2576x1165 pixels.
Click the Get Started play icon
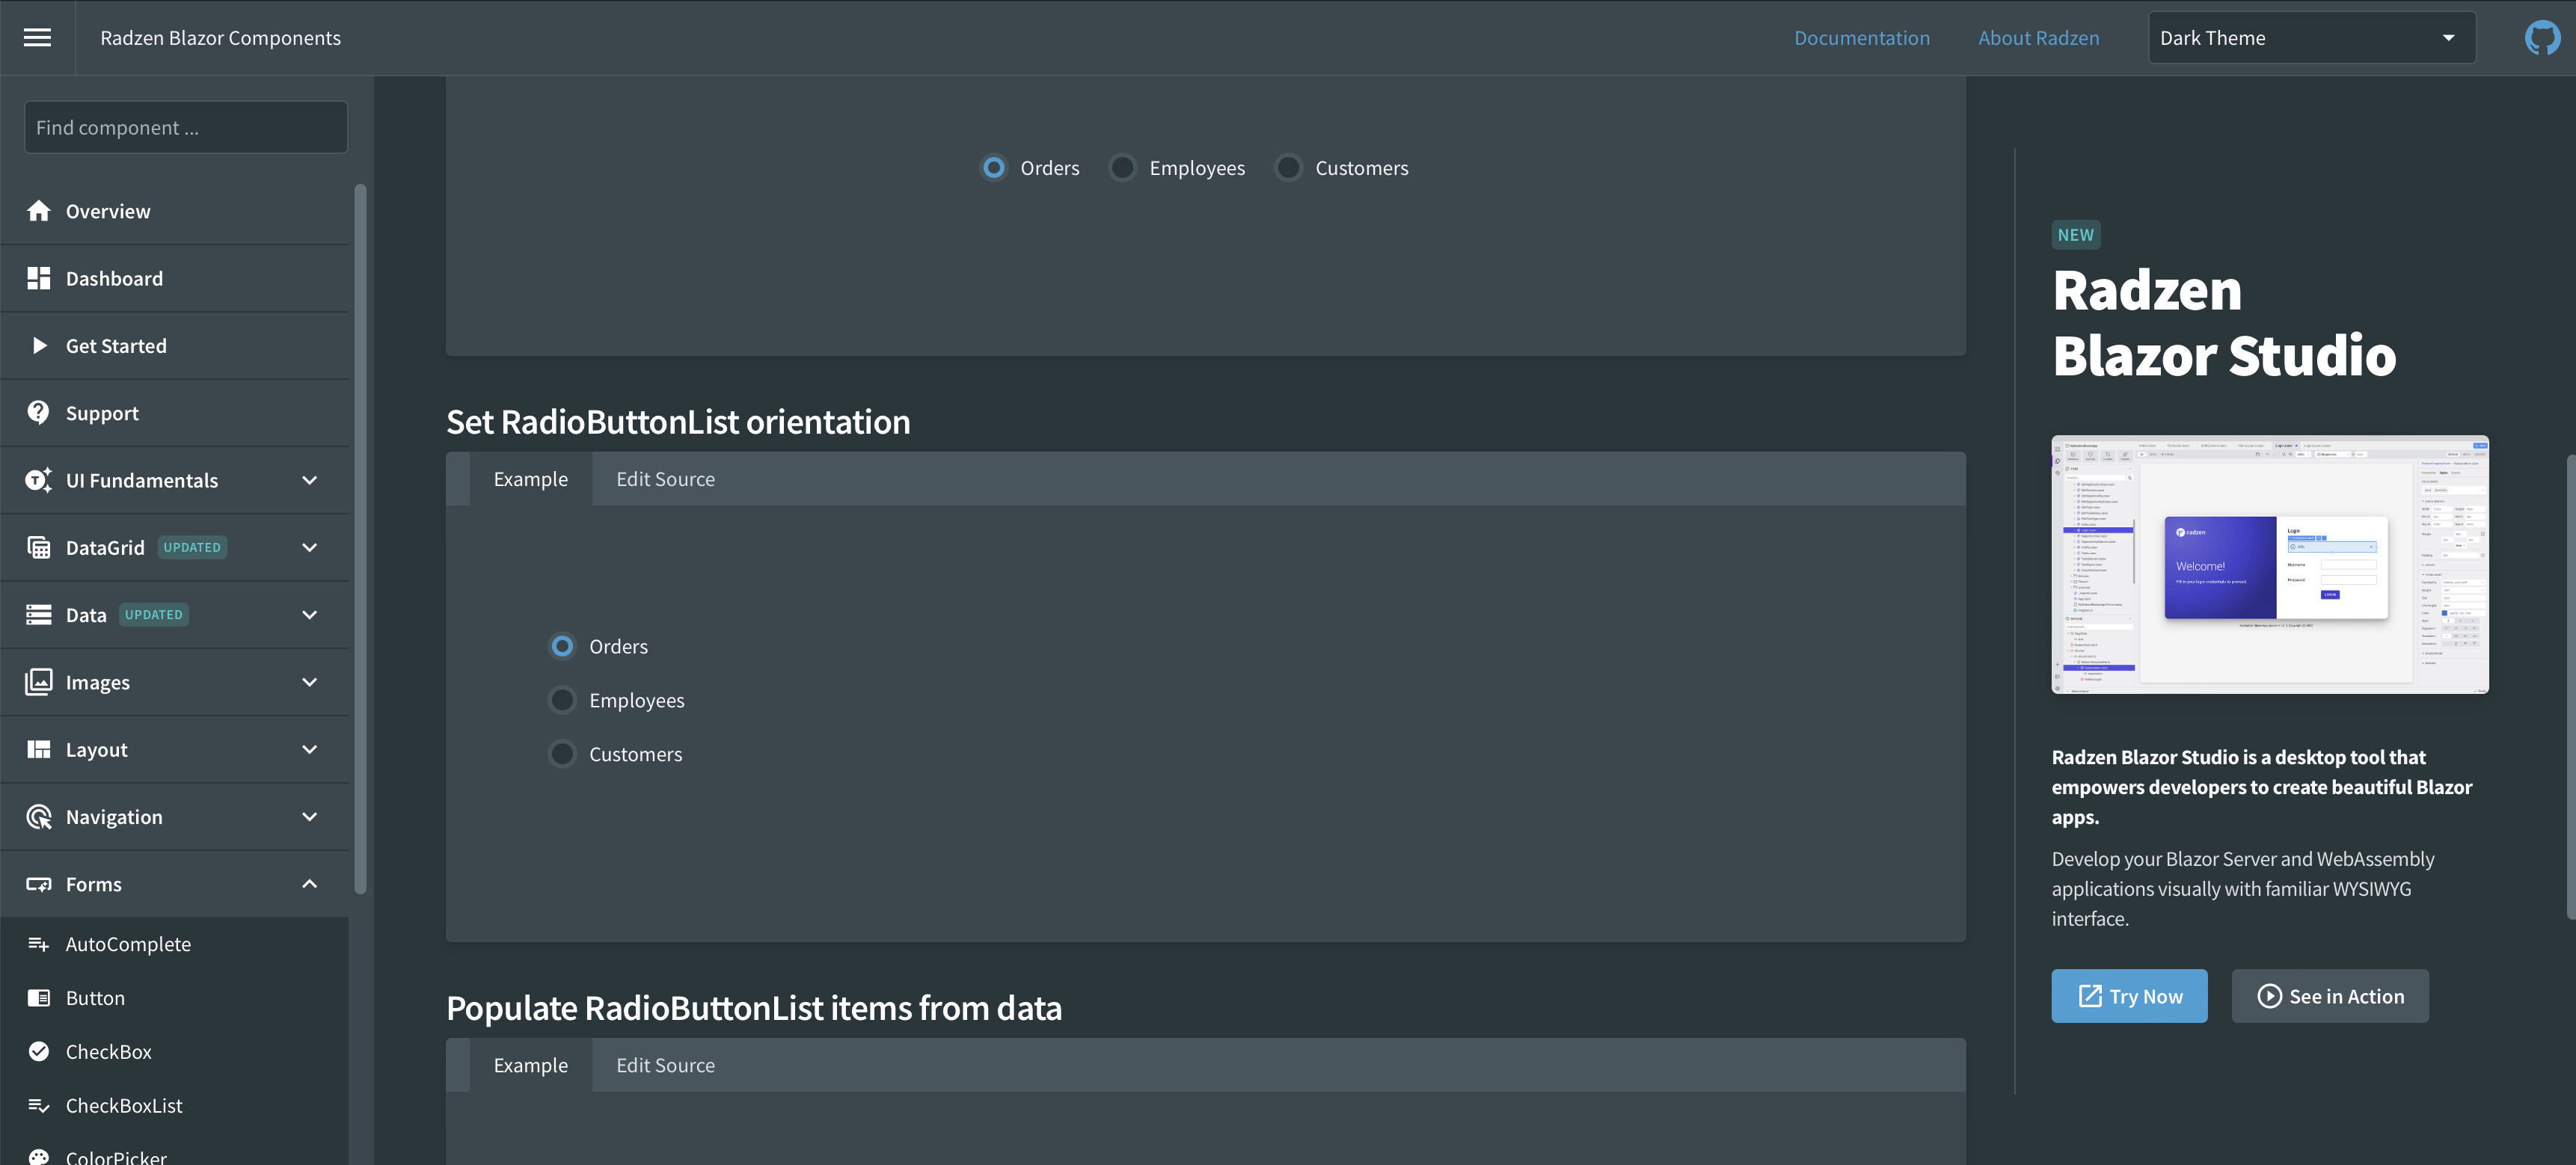pyautogui.click(x=39, y=345)
